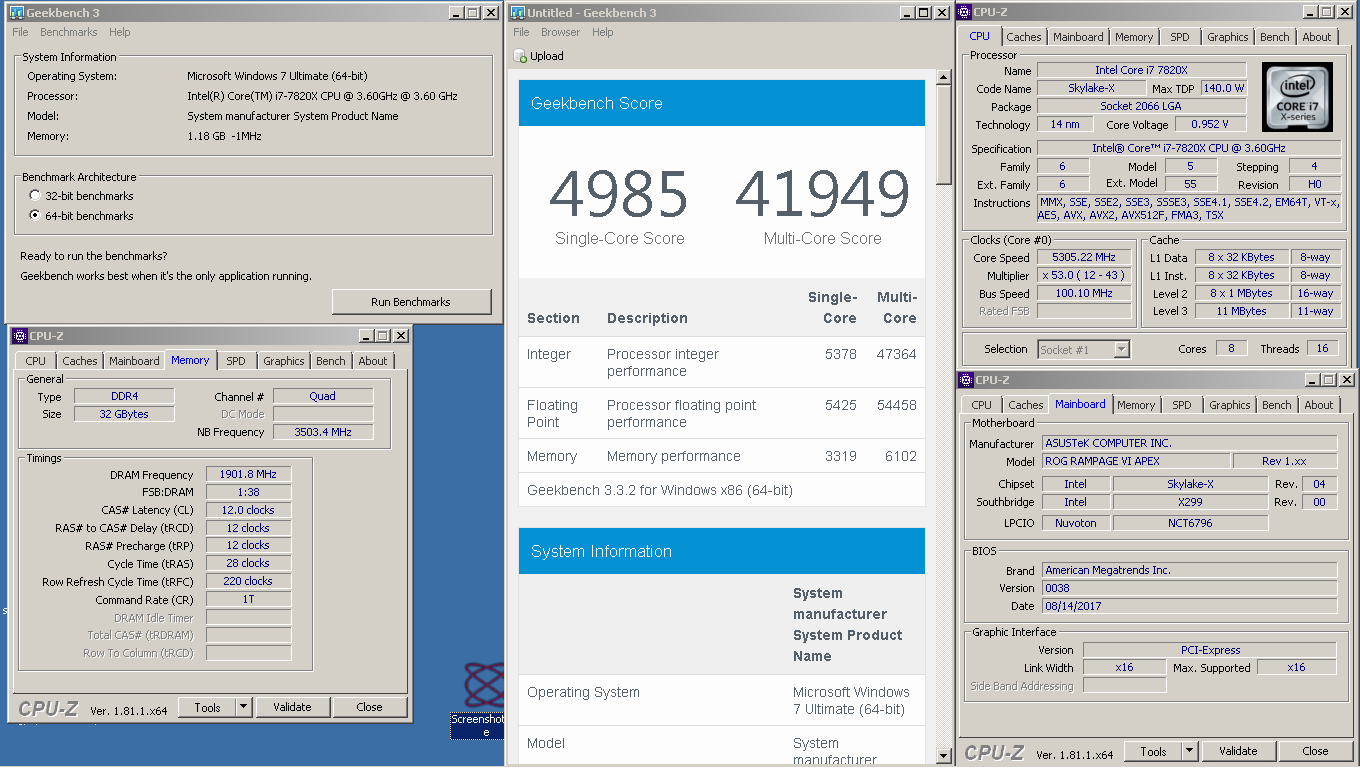
Task: Click scroll down arrow in Geekbench results
Action: (943, 755)
